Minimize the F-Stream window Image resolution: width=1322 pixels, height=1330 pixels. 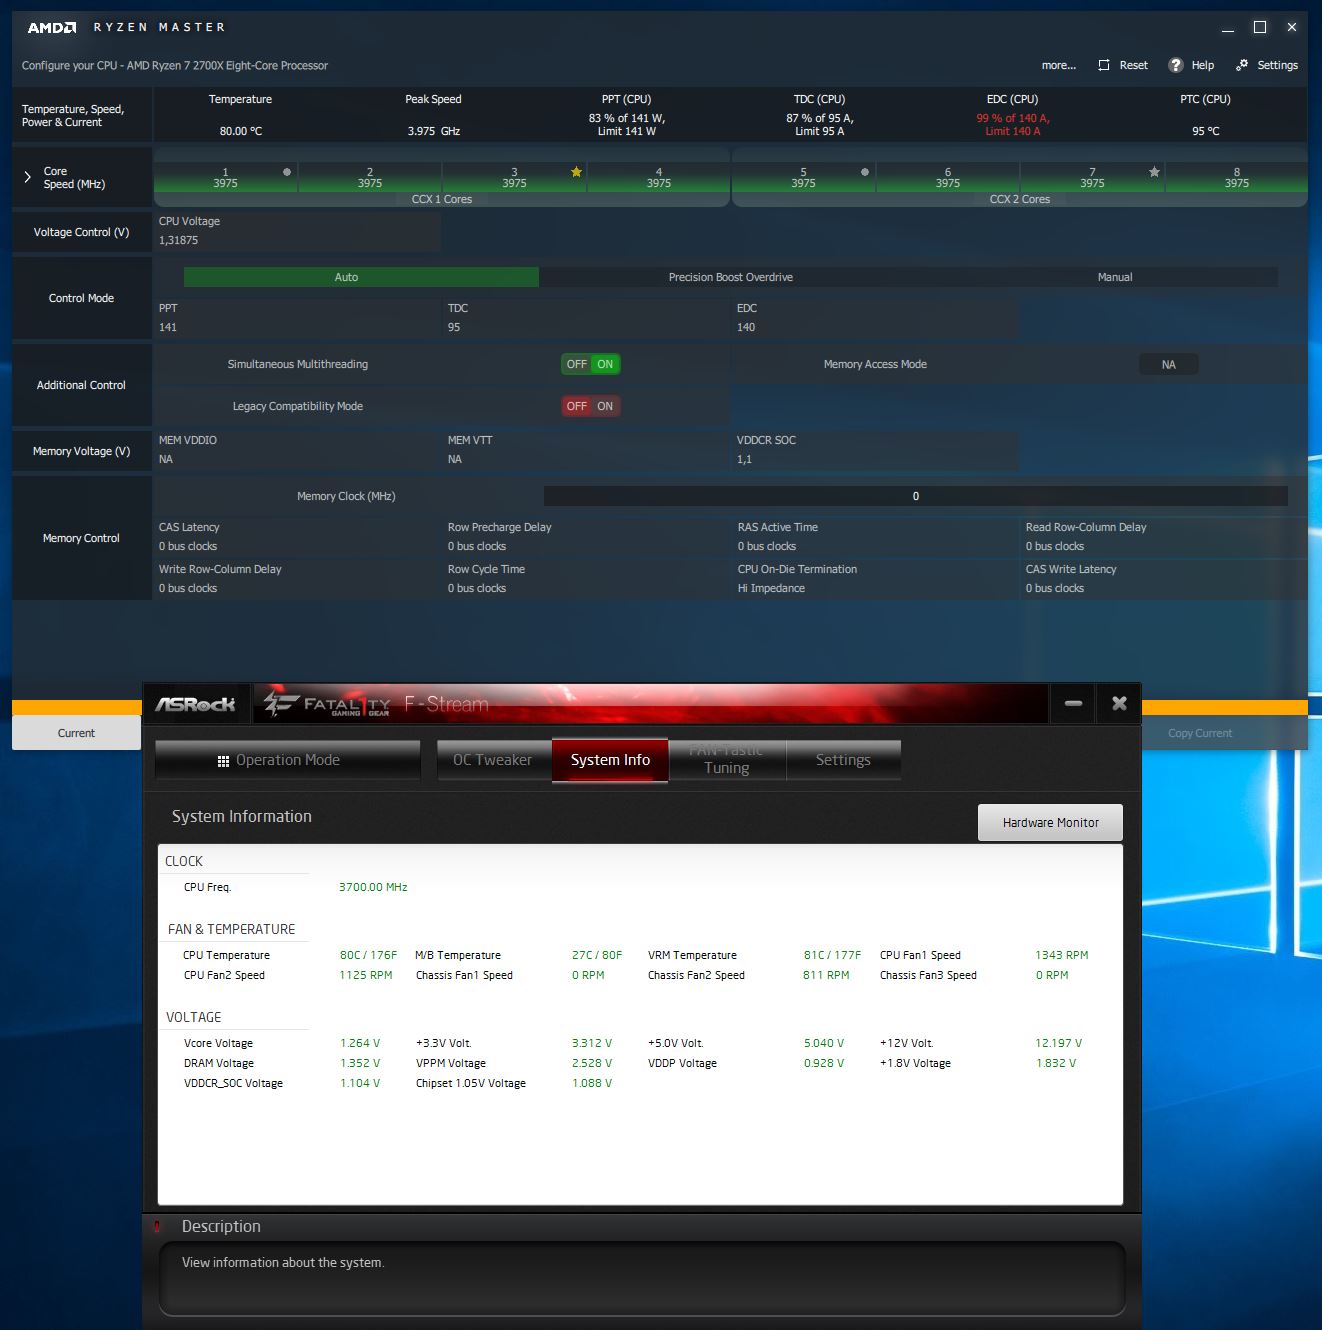click(x=1073, y=704)
